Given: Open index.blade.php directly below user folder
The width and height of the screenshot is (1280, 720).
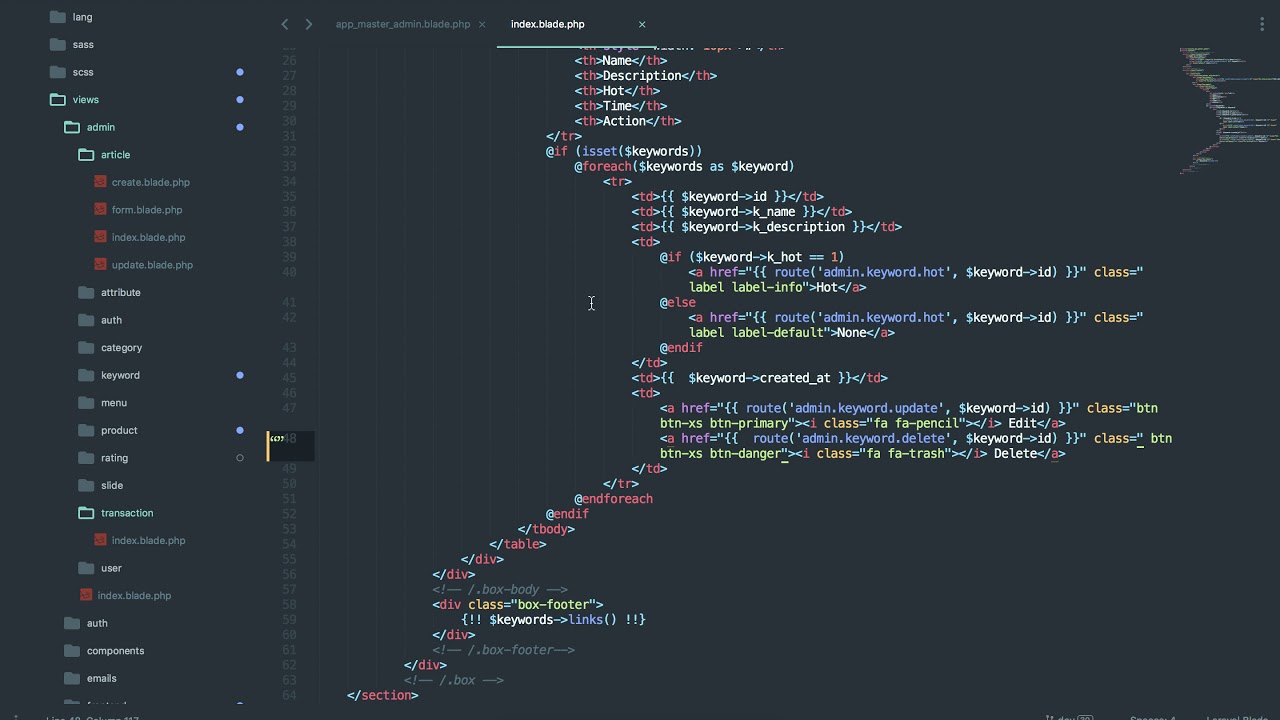Looking at the screenshot, I should (134, 596).
